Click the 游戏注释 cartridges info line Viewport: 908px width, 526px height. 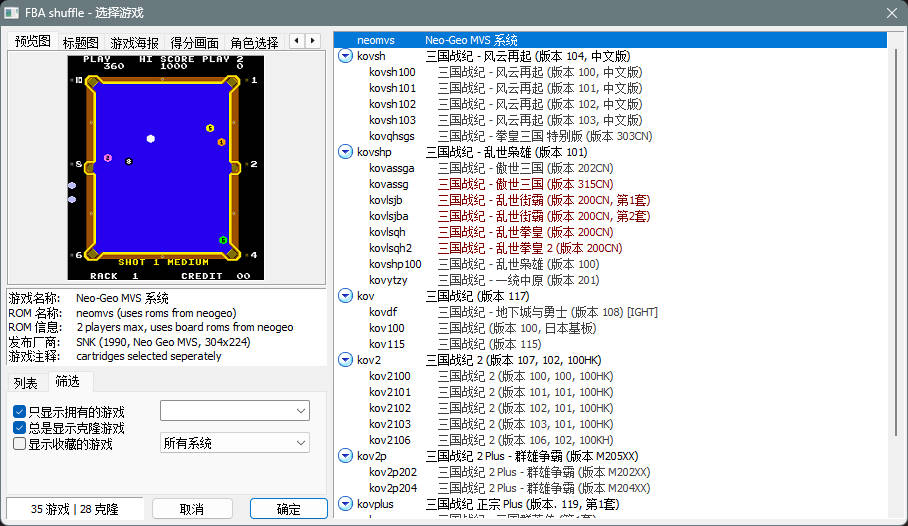(115, 356)
